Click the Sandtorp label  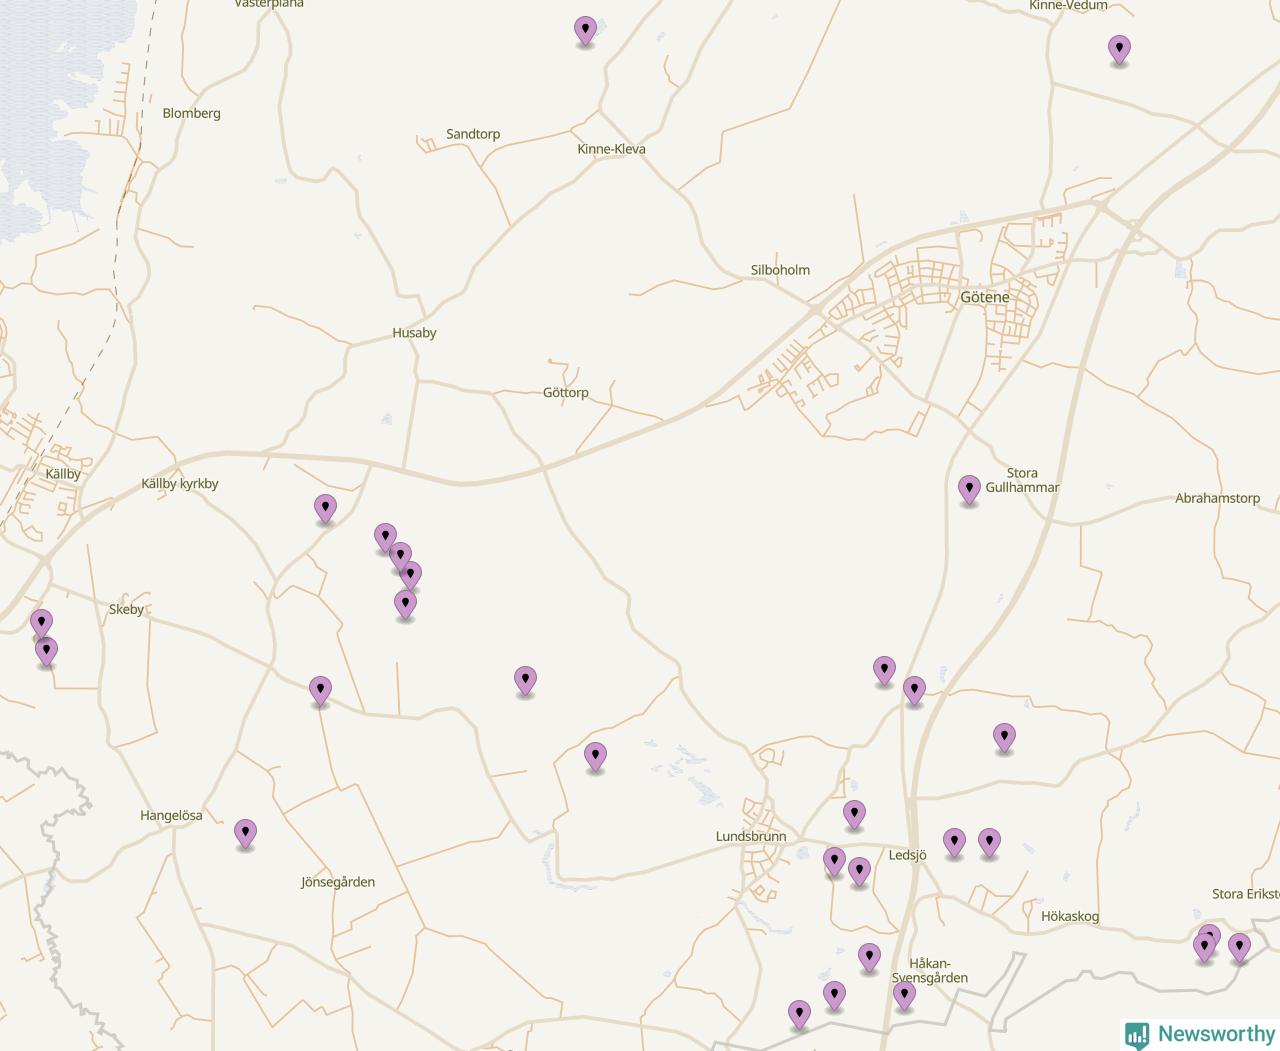(x=473, y=134)
